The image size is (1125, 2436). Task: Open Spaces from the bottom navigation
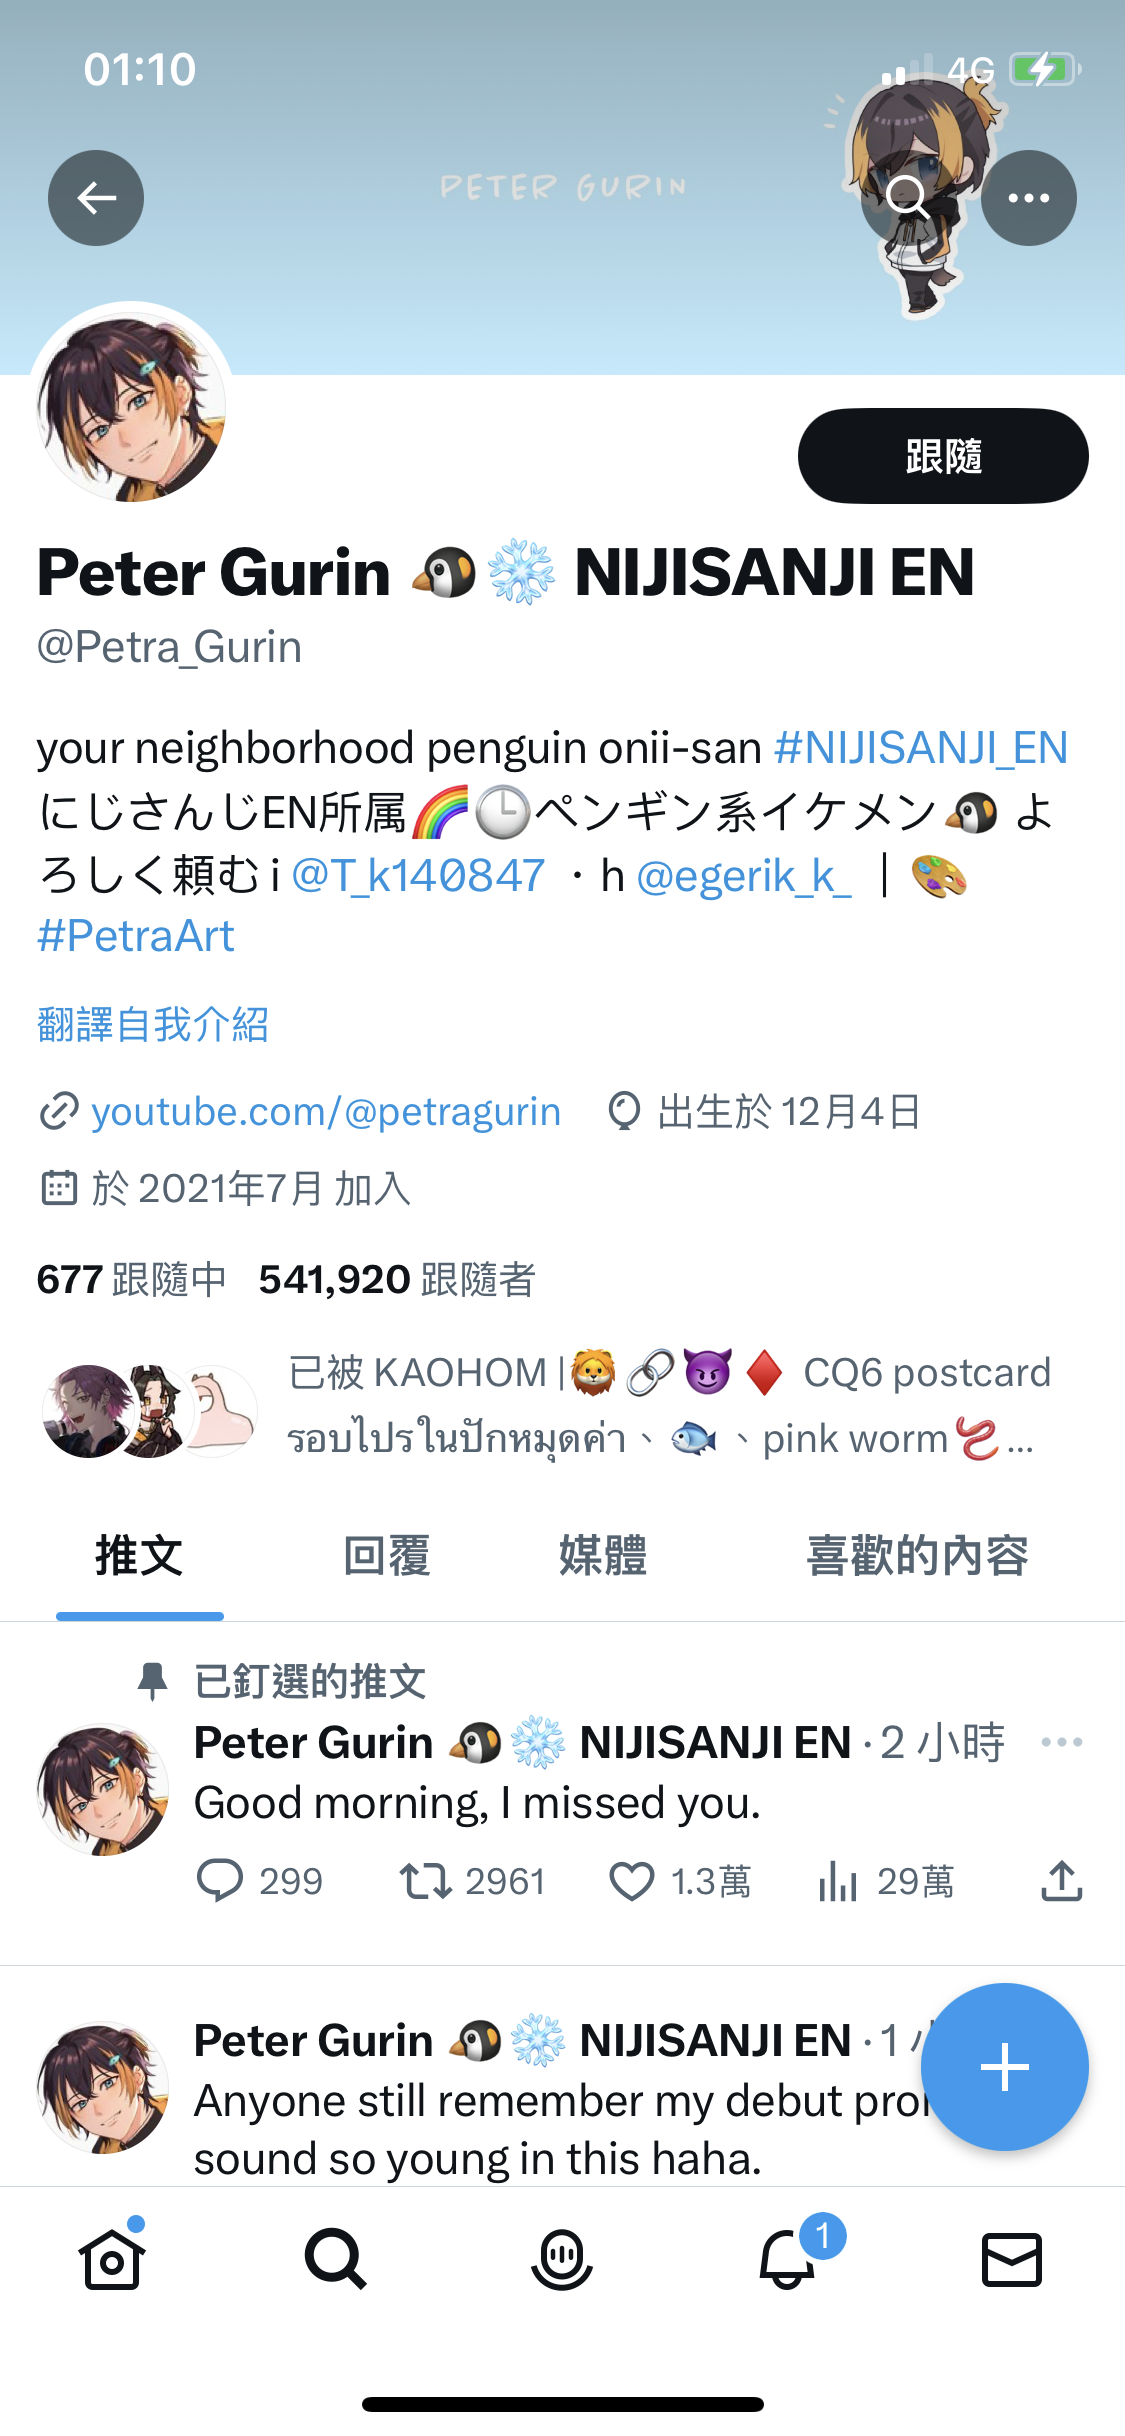coord(562,2259)
